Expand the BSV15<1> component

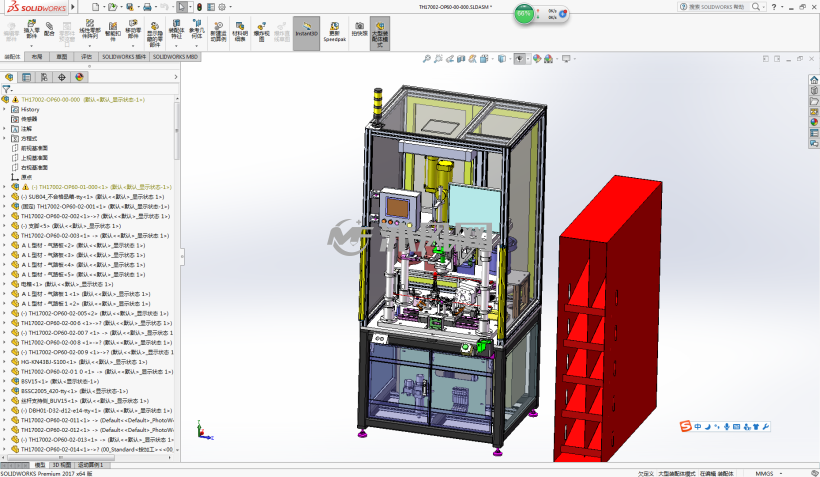(x=5, y=381)
